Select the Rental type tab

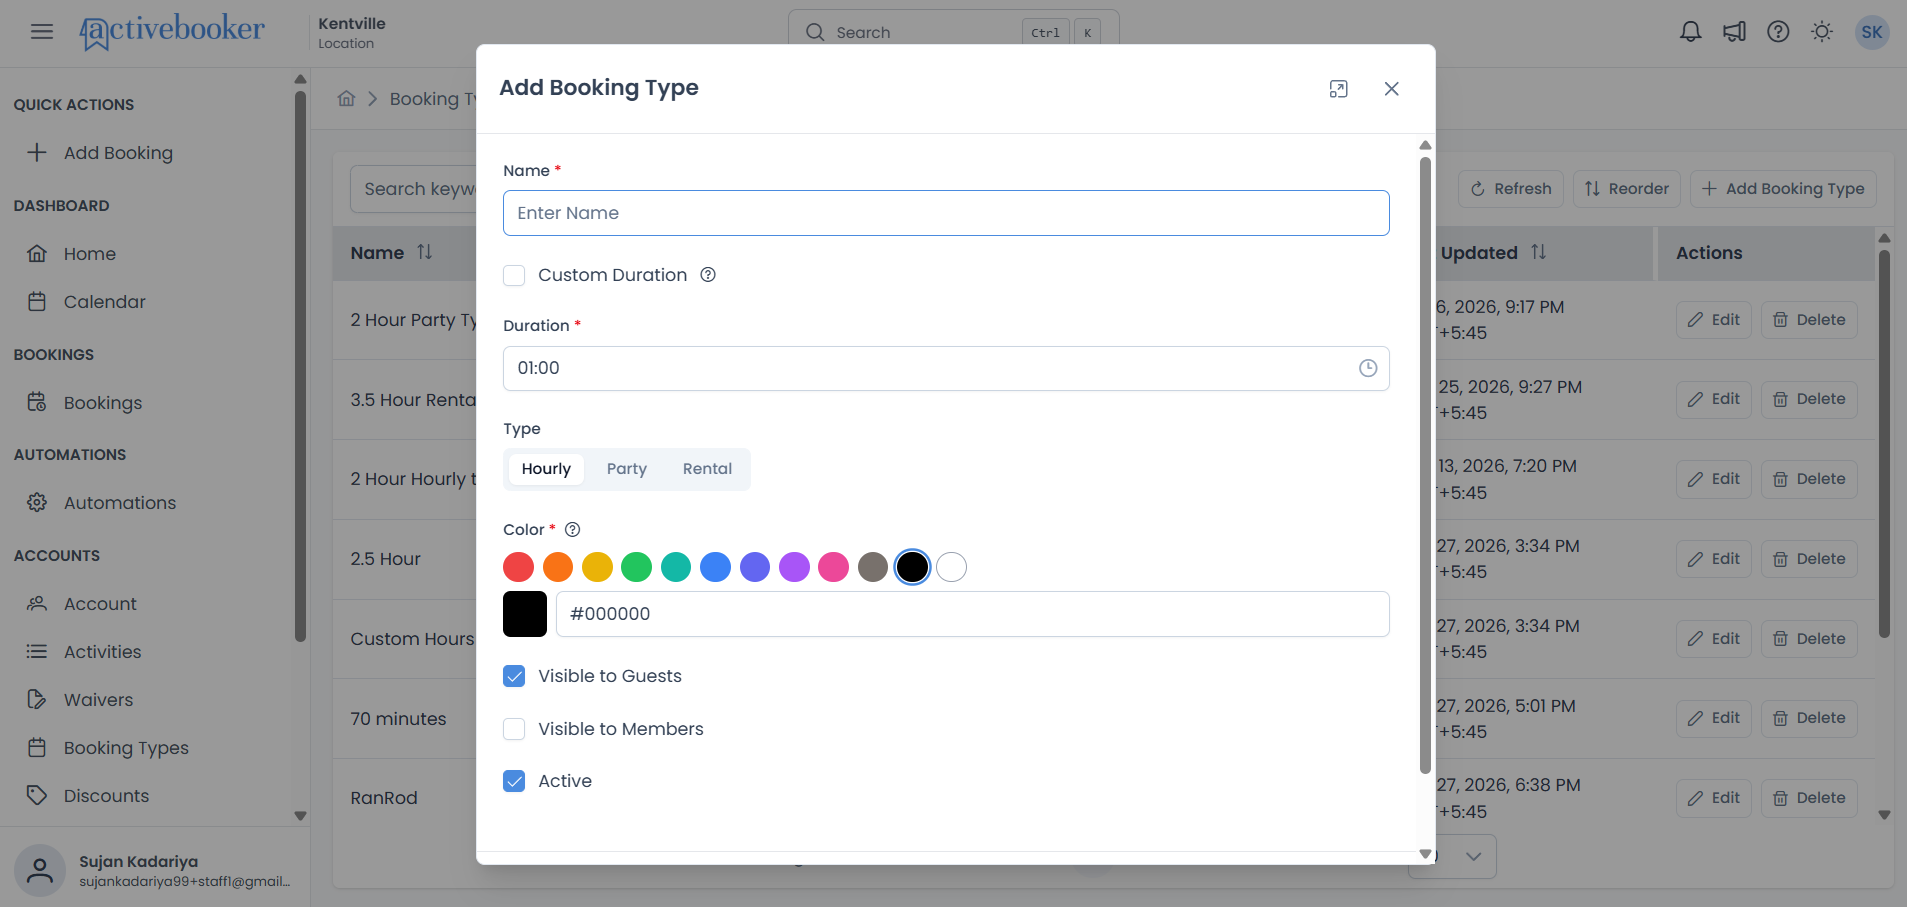[707, 469]
